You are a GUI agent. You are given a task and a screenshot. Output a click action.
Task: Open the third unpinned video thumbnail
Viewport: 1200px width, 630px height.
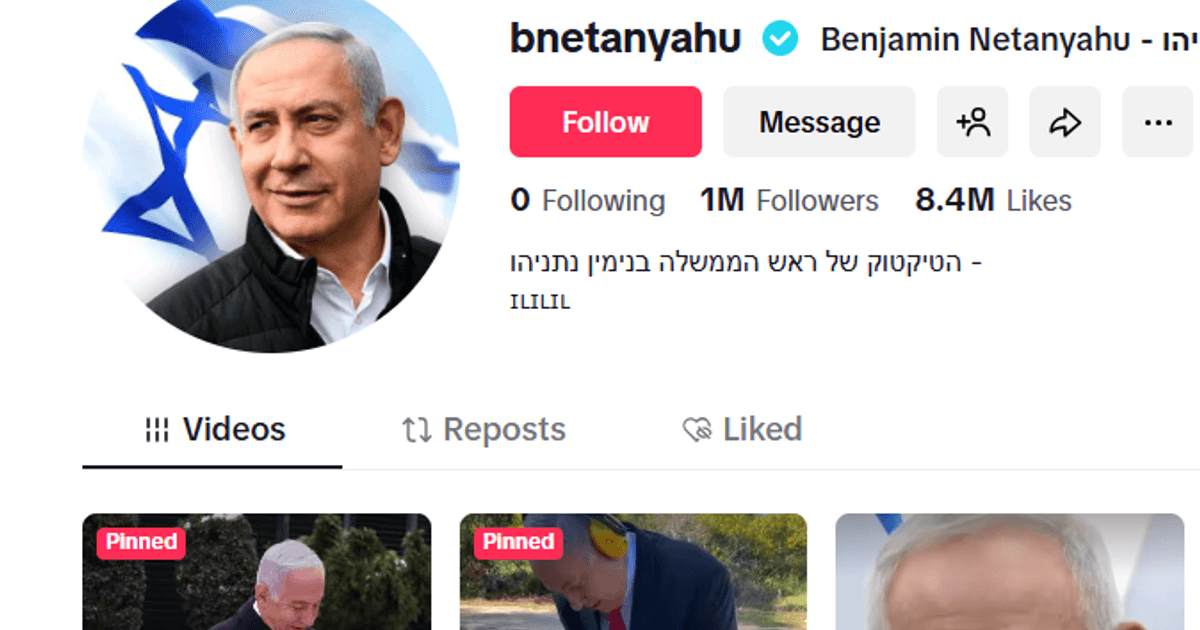tap(1009, 575)
